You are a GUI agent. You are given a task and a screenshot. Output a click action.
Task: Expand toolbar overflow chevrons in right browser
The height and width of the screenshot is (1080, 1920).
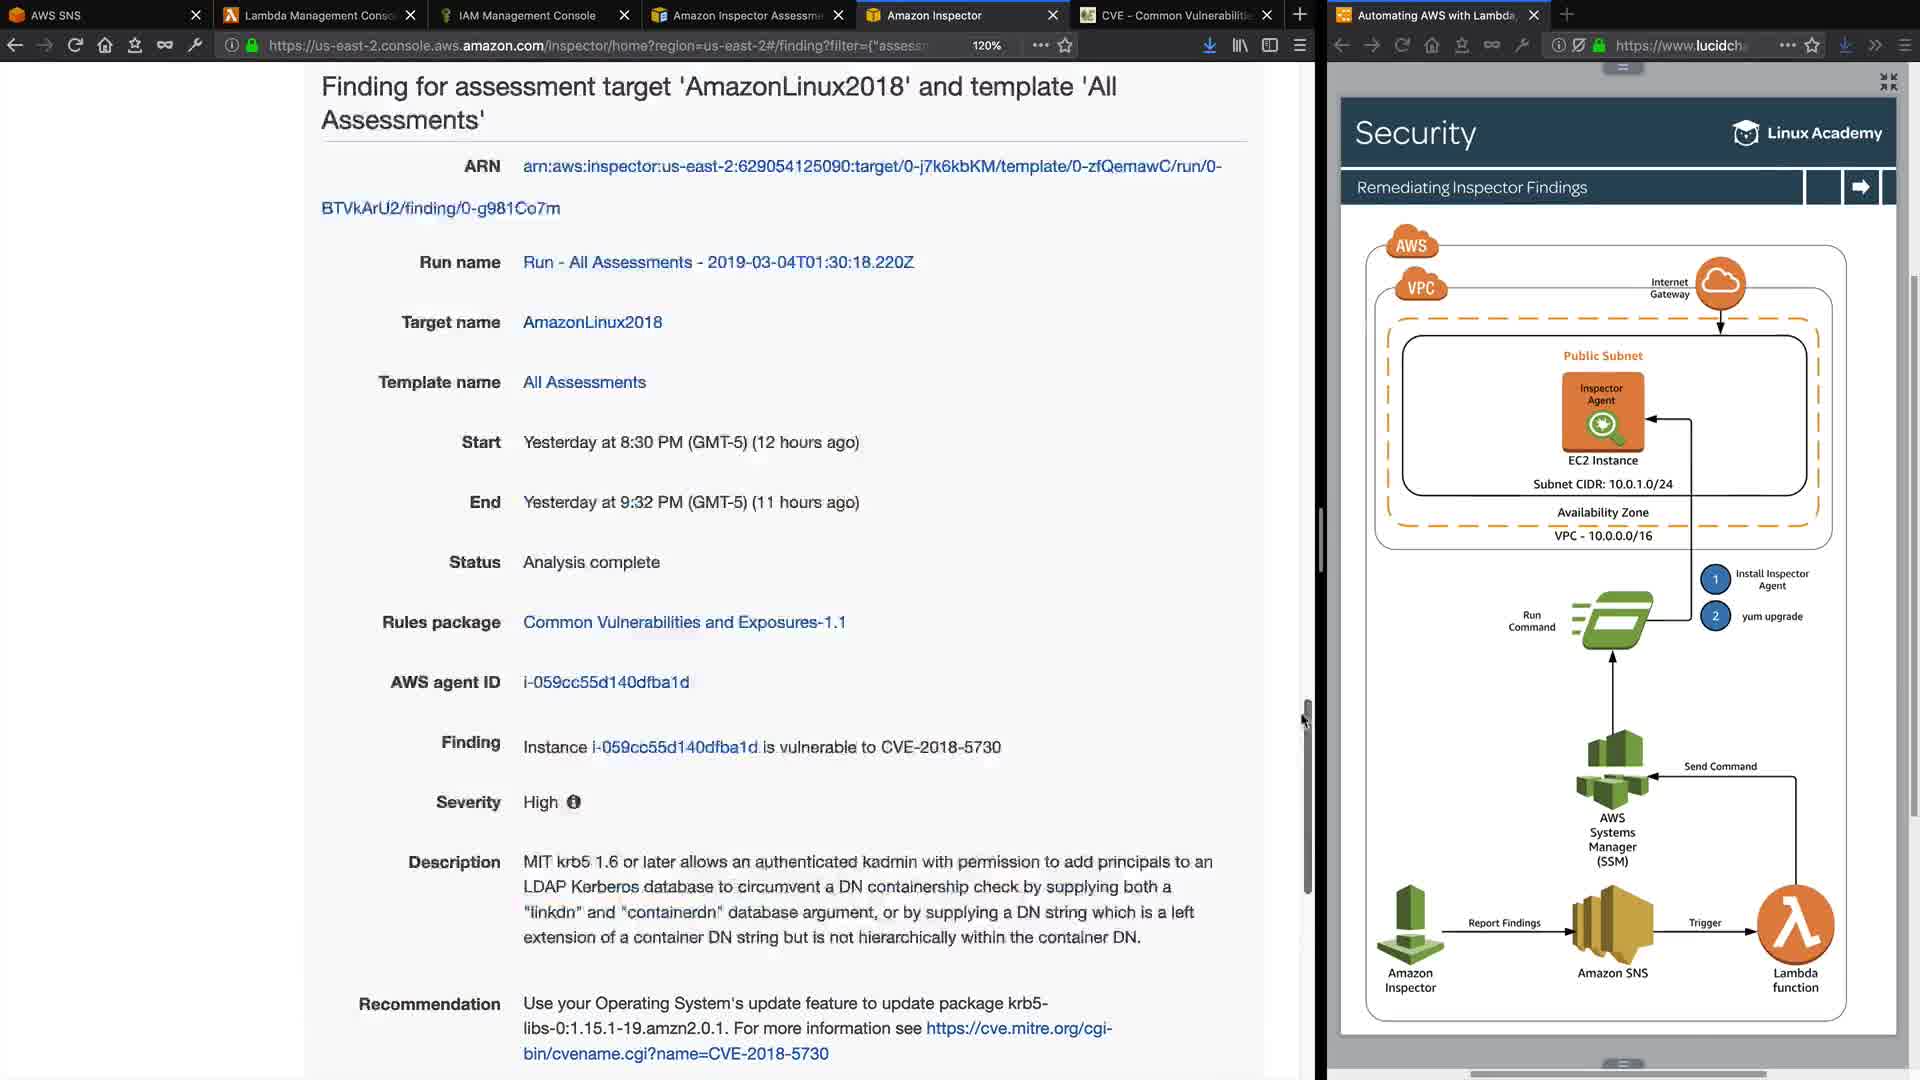1875,45
